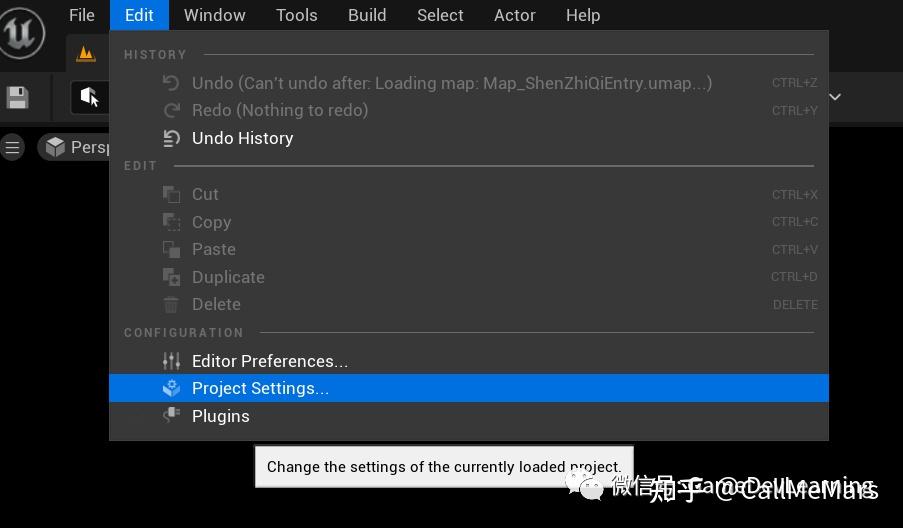This screenshot has width=903, height=528.
Task: Open the Build menu
Action: (x=367, y=15)
